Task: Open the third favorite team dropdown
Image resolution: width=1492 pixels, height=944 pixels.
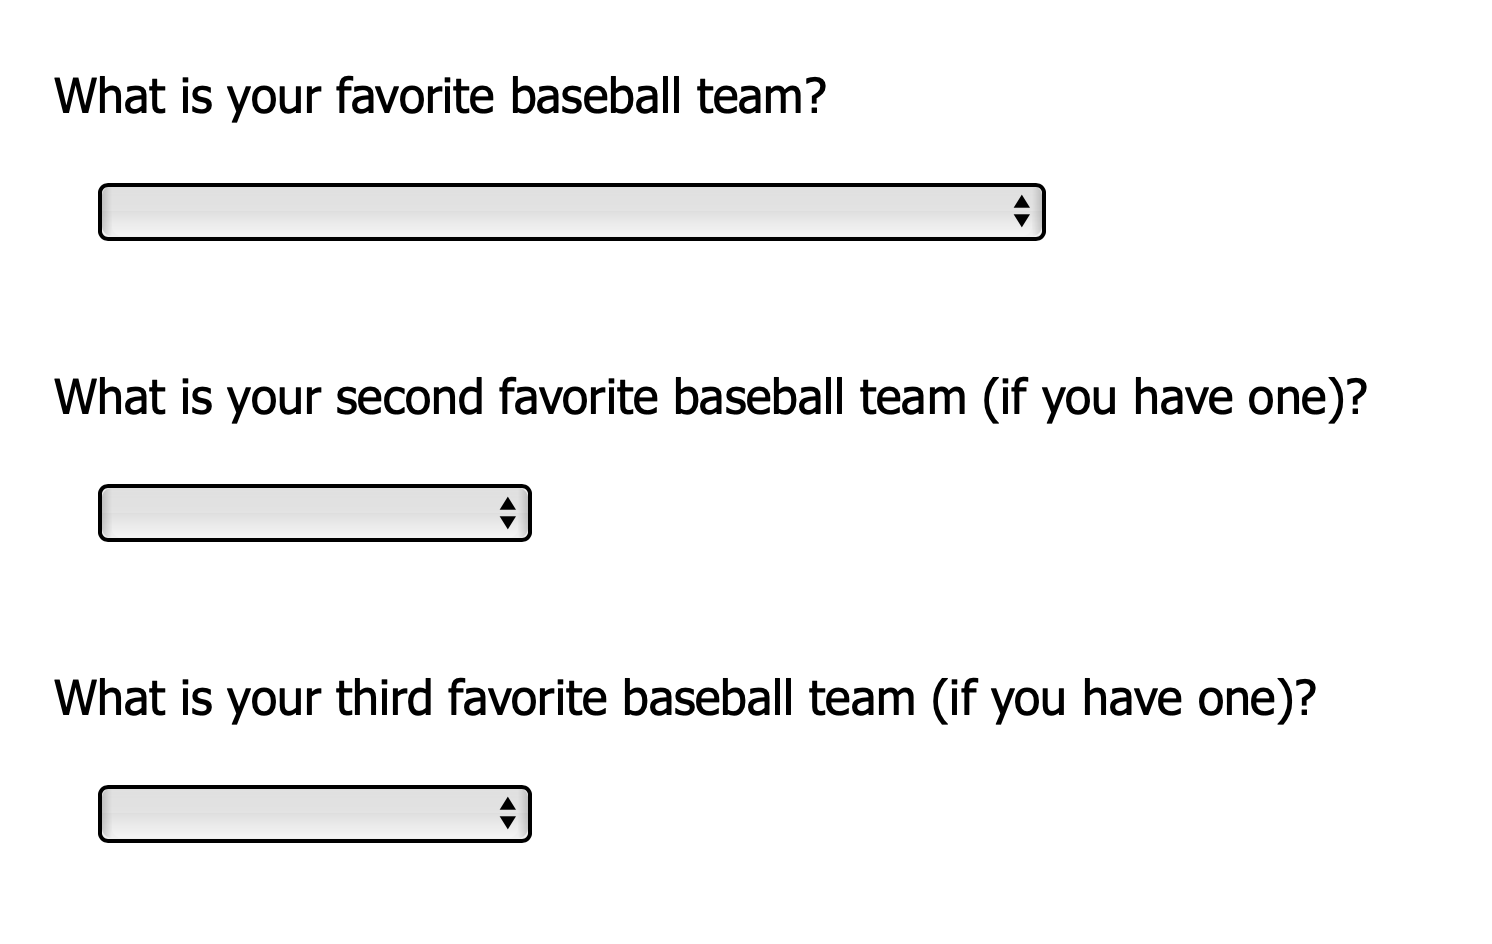Action: 313,813
